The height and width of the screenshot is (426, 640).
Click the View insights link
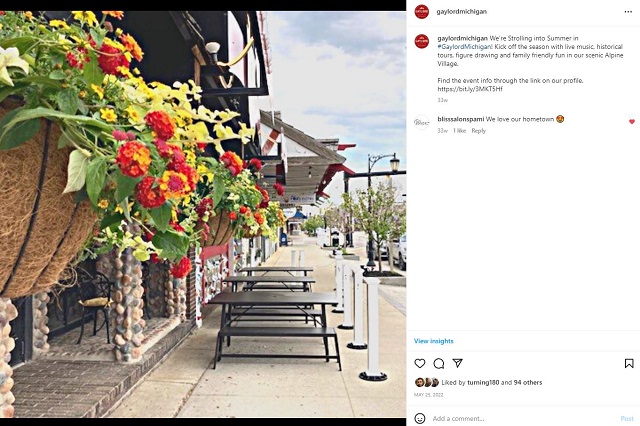[x=433, y=341]
